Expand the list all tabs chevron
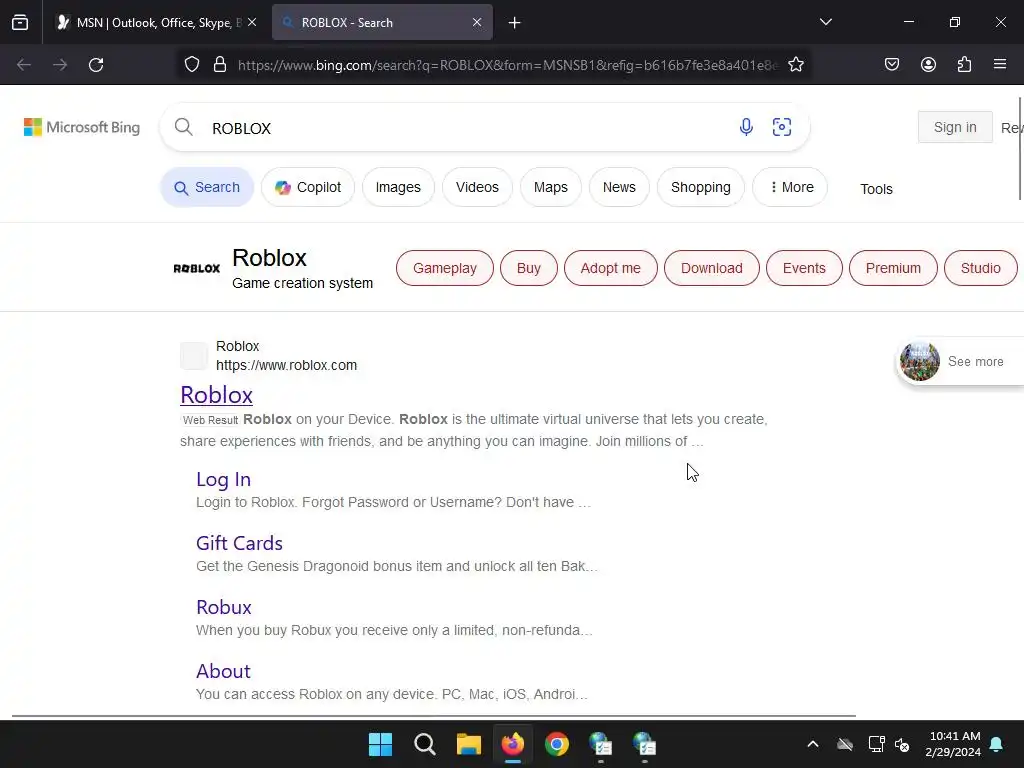Viewport: 1024px width, 768px height. [x=825, y=22]
